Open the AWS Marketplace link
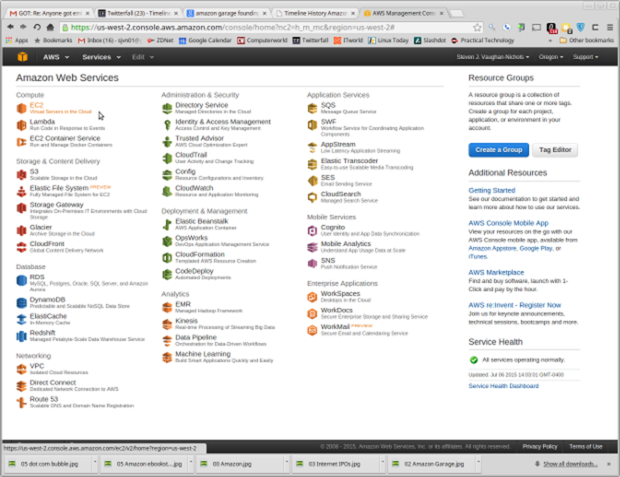620x477 pixels. pos(496,273)
